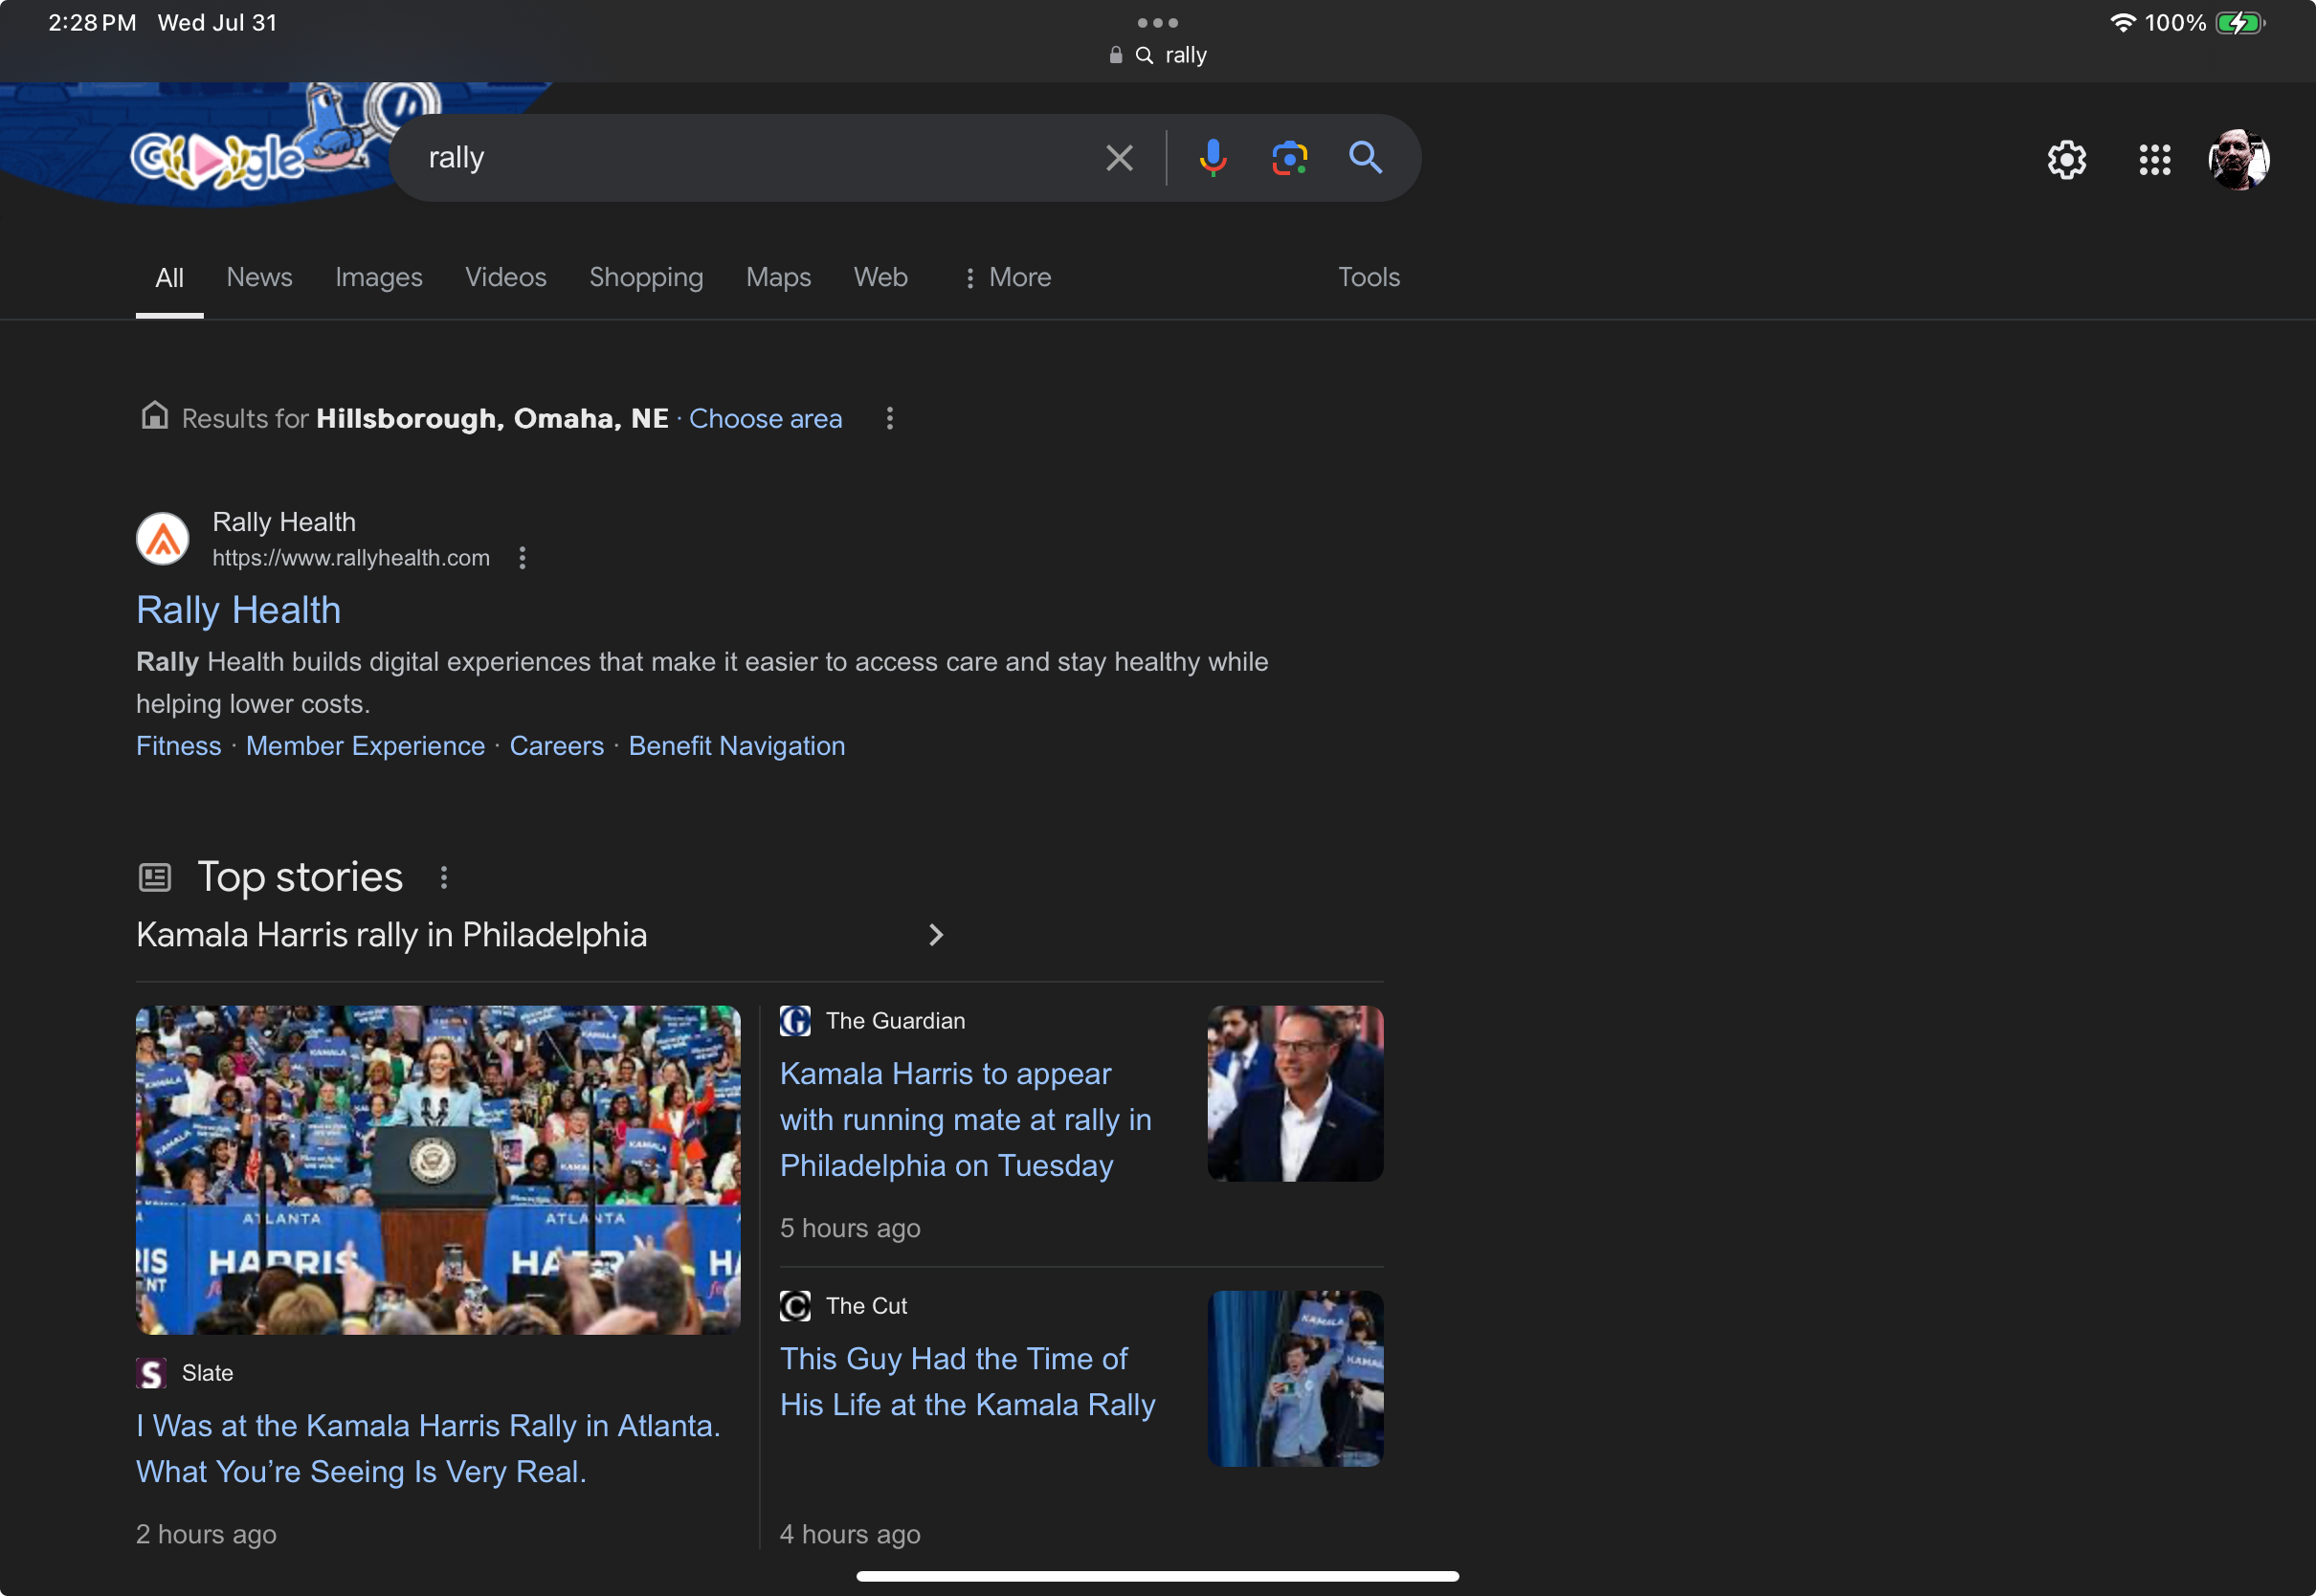Screen dimensions: 2316x1596
Task: Tap the 2:28 PM clock
Action: (92, 22)
